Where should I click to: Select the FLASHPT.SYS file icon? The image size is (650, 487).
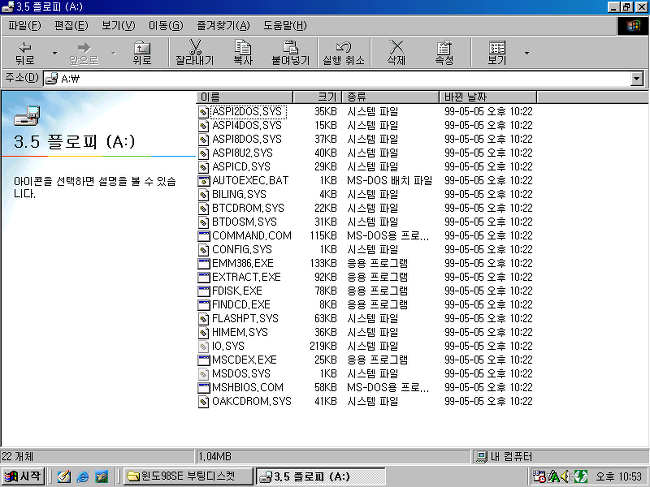(x=203, y=319)
